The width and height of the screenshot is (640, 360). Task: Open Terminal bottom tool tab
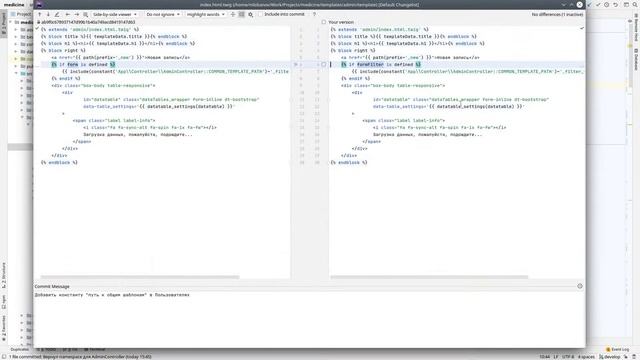point(95,349)
